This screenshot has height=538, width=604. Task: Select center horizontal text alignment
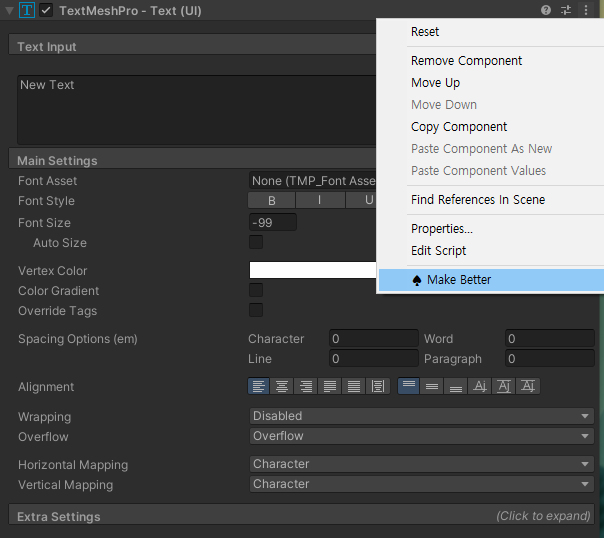[282, 386]
